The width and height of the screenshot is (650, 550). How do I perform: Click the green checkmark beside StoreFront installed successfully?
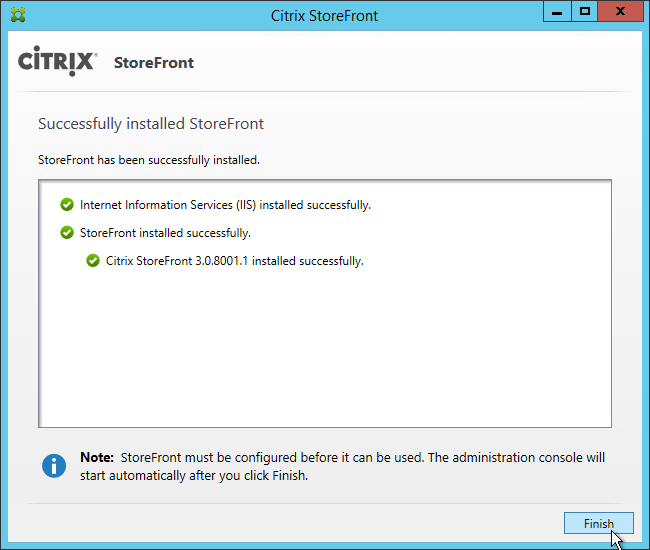pyautogui.click(x=67, y=233)
